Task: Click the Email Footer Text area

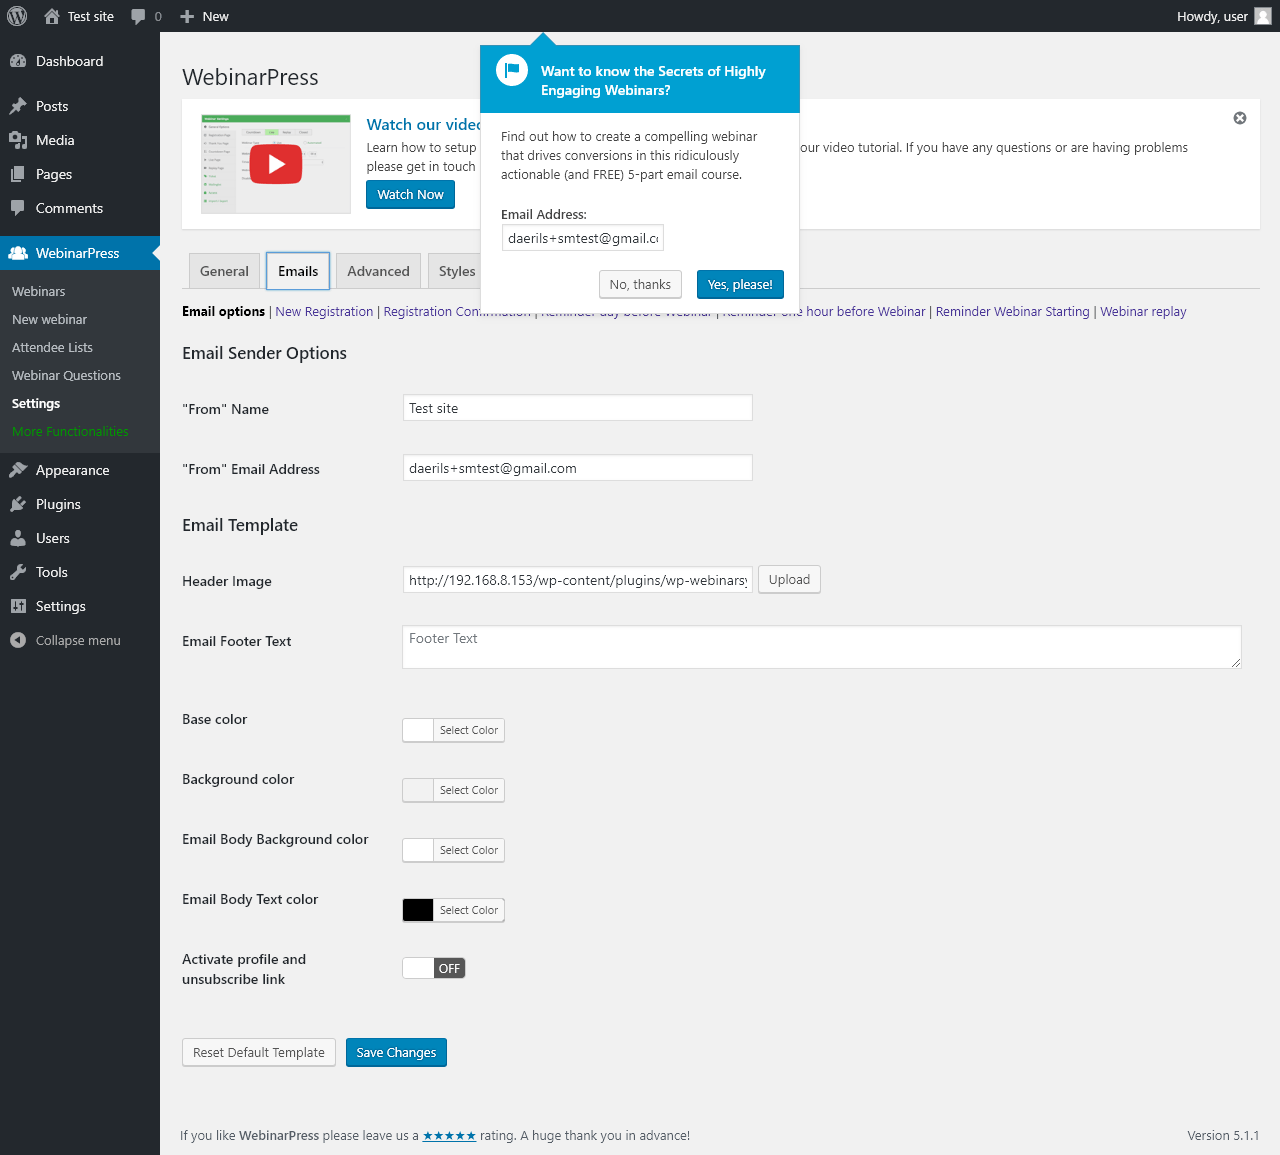Action: point(822,647)
